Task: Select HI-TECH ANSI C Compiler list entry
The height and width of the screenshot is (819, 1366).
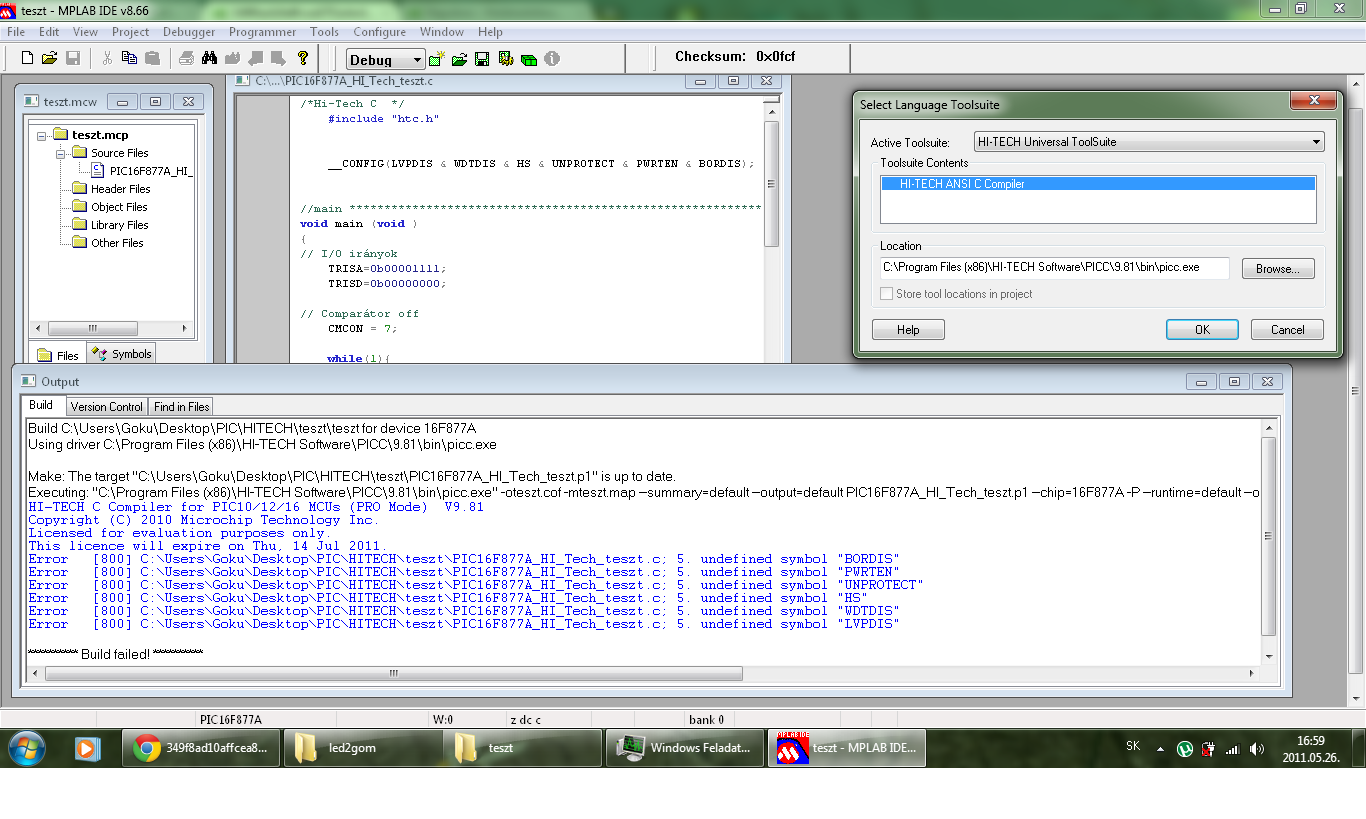Action: pos(1098,184)
